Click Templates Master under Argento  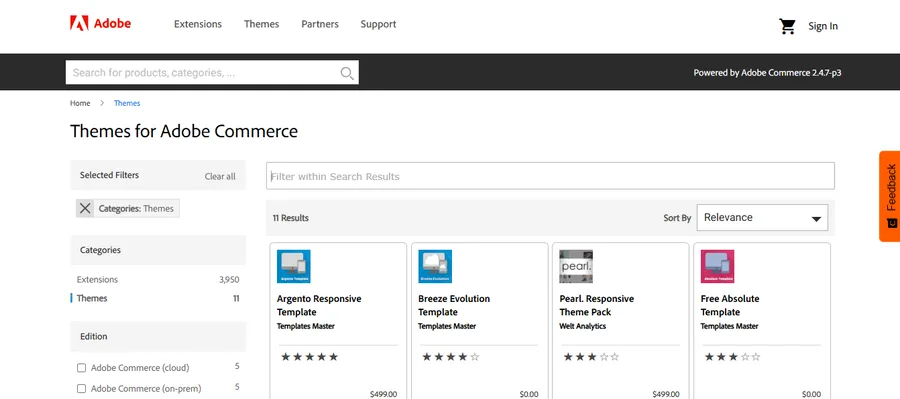click(306, 326)
